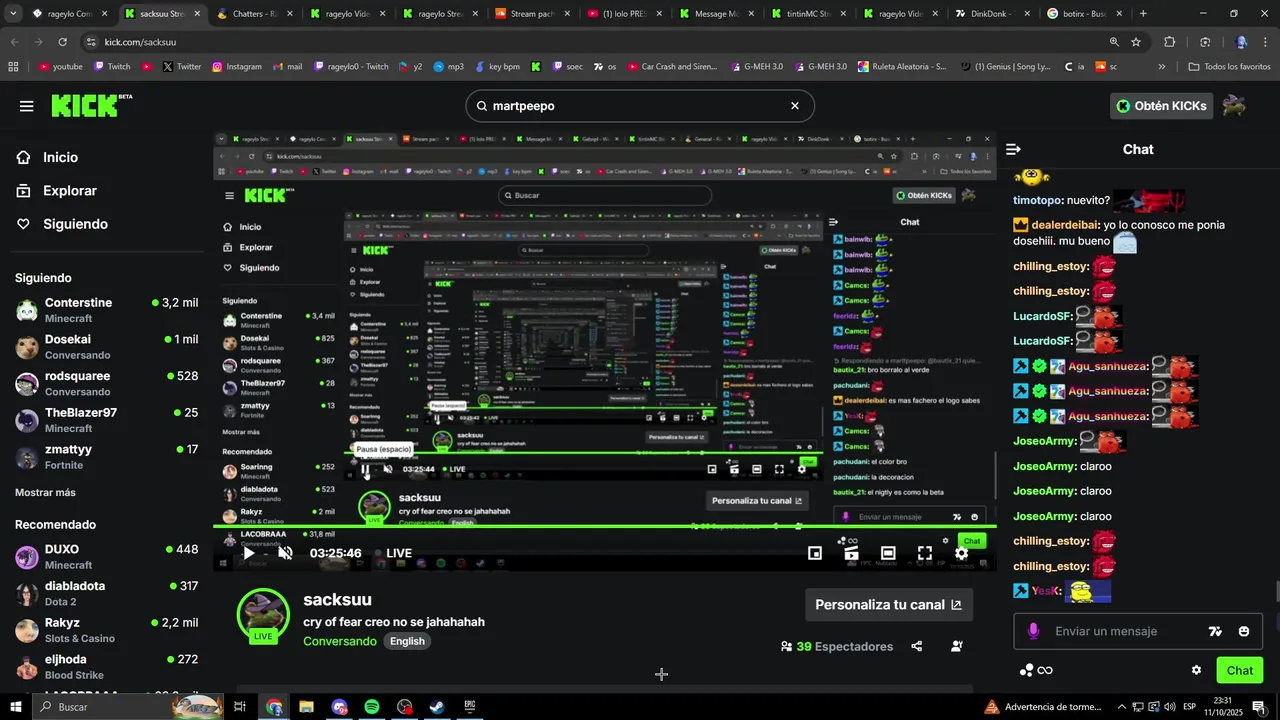Viewport: 1280px width, 720px height.
Task: Go to the Kick logo homepage
Action: (x=91, y=105)
